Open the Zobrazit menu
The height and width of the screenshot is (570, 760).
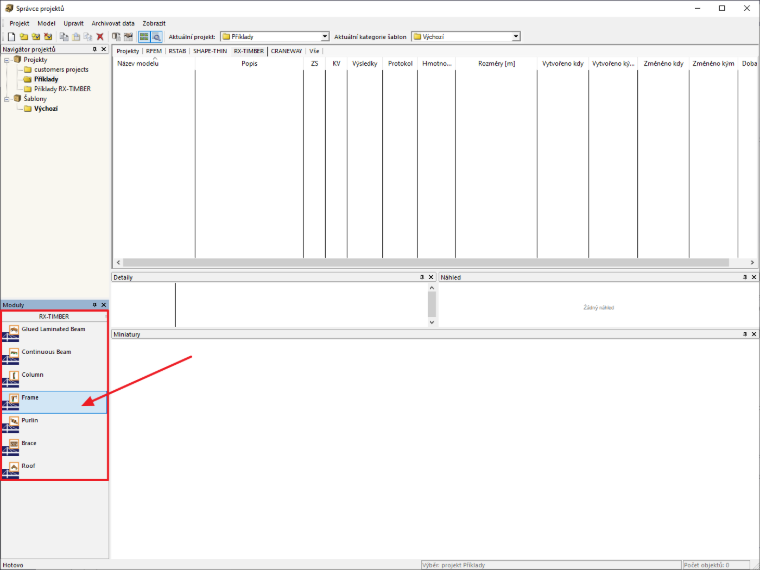pyautogui.click(x=154, y=23)
